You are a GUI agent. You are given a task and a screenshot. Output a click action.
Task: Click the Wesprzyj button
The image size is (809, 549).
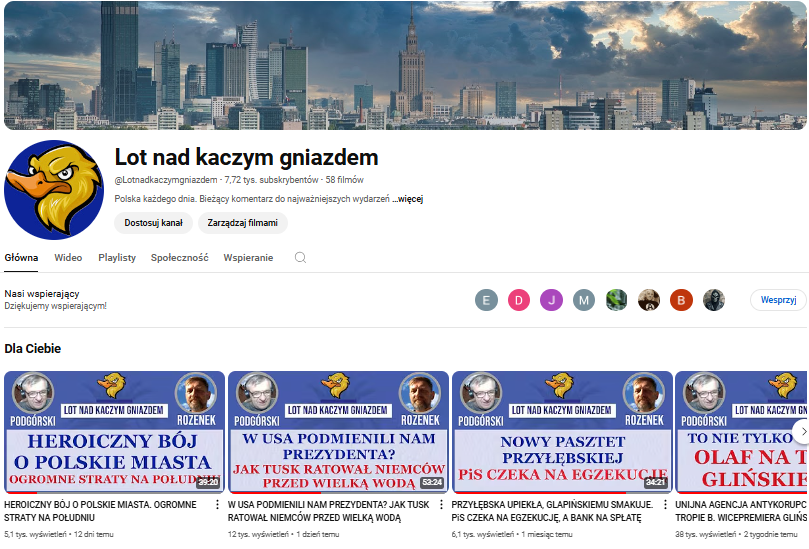point(779,300)
